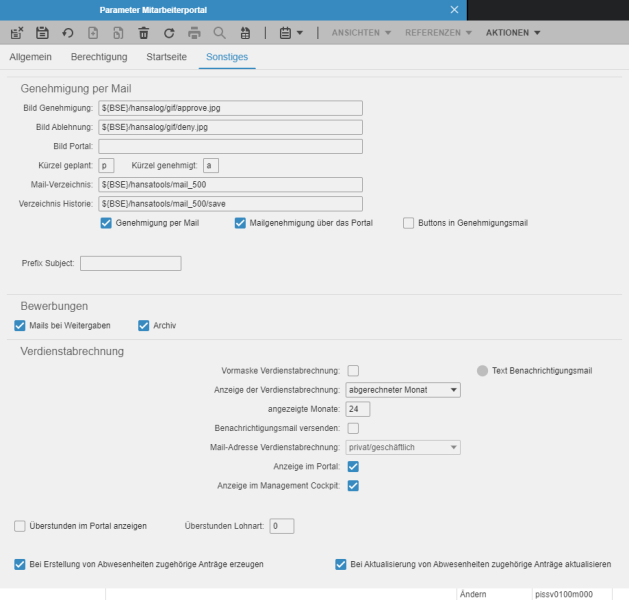Toggle Bei Aktualisierung von Abwesenheiten checkbox
Screen dimensions: 629x600
[341, 564]
